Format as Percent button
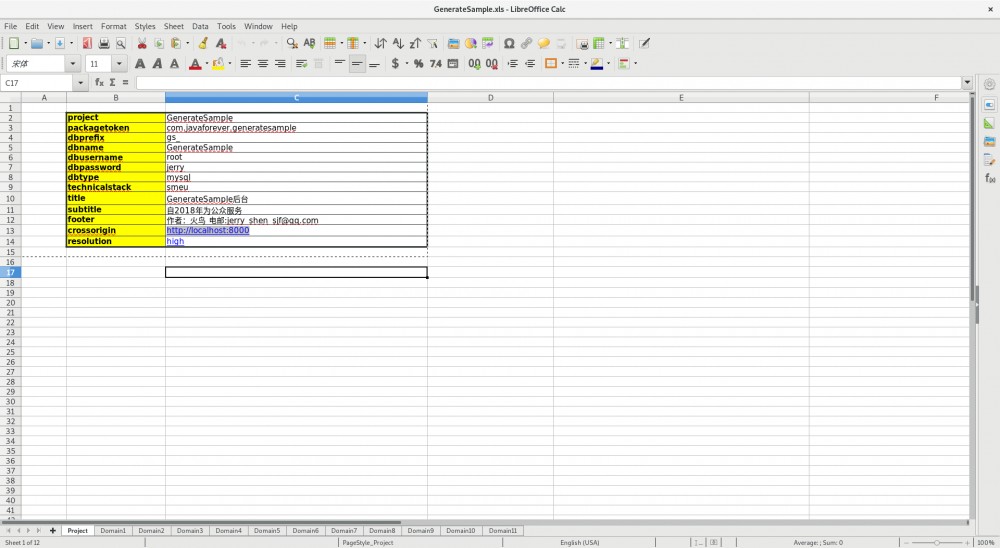 [x=418, y=63]
